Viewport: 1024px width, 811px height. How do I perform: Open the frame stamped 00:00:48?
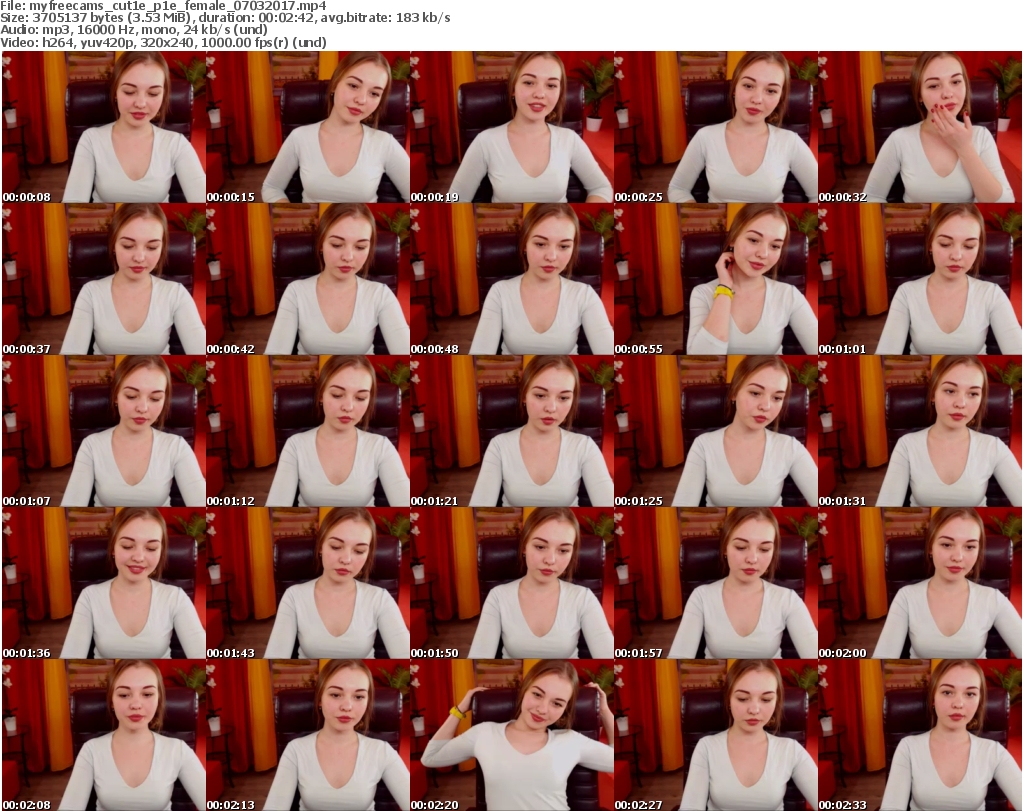(x=512, y=279)
